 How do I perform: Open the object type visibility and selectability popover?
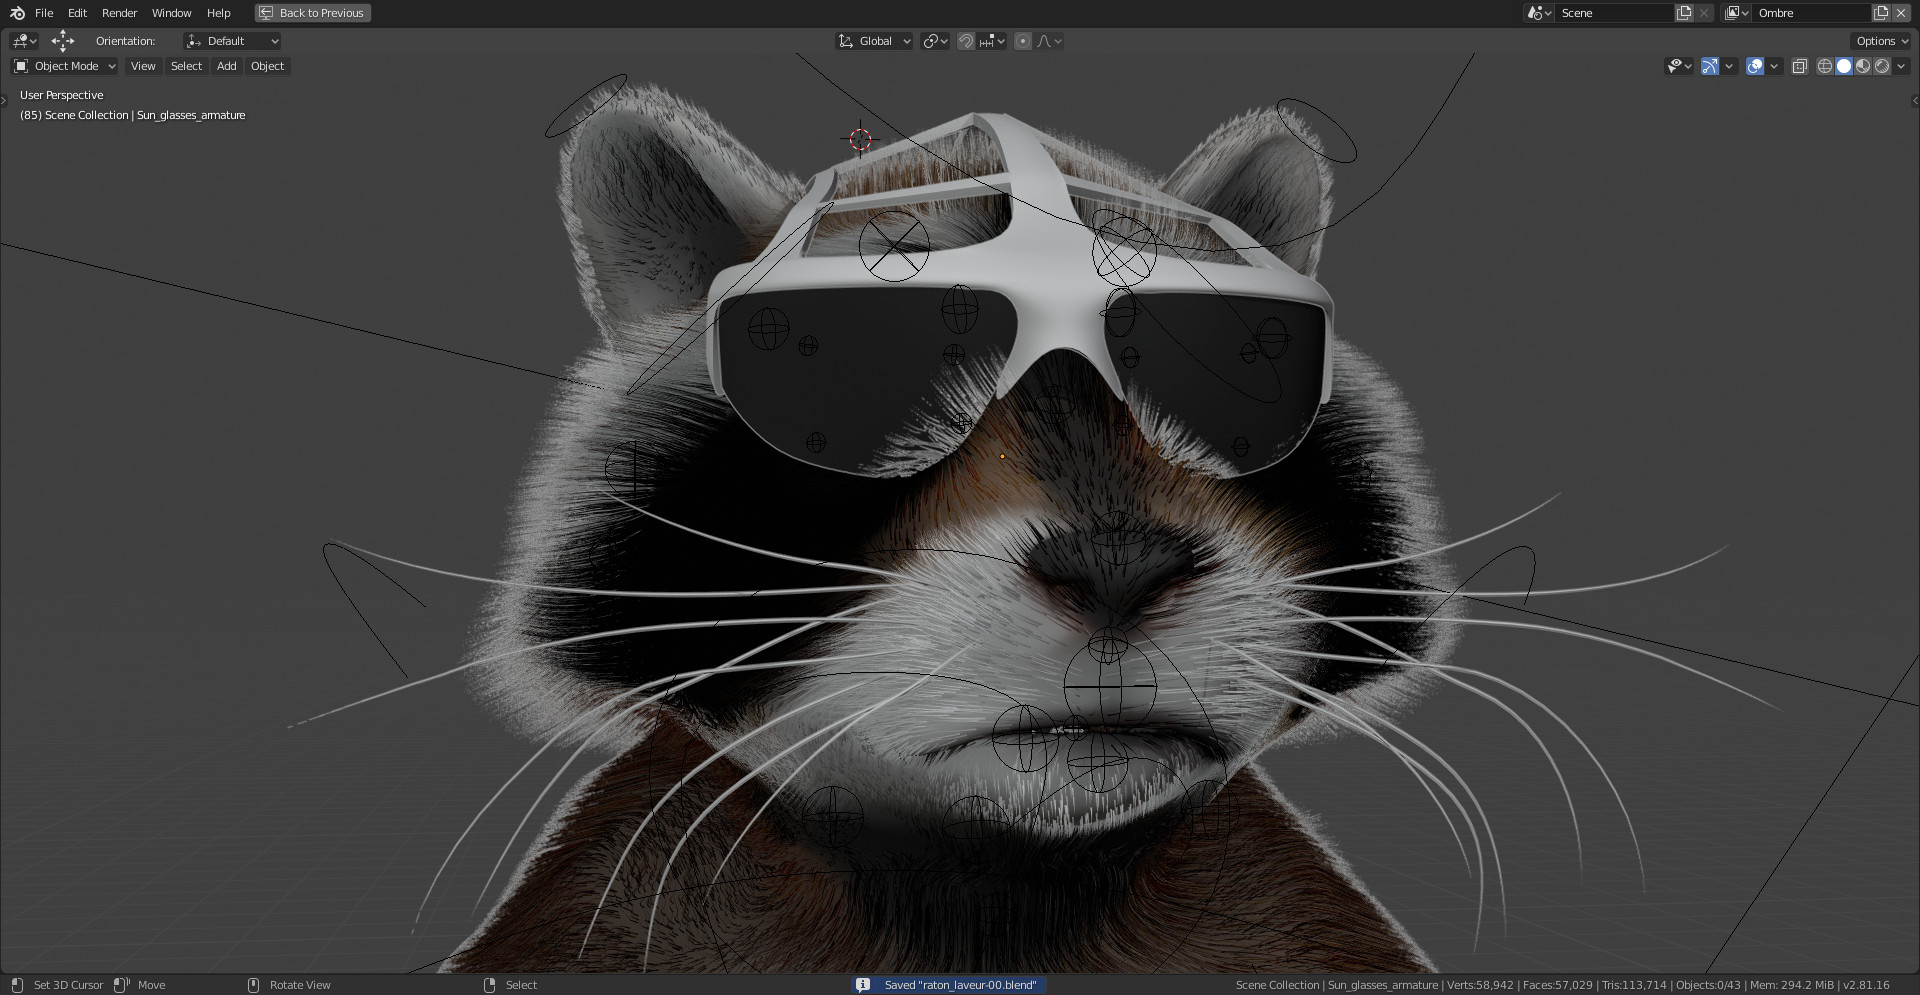(1679, 66)
